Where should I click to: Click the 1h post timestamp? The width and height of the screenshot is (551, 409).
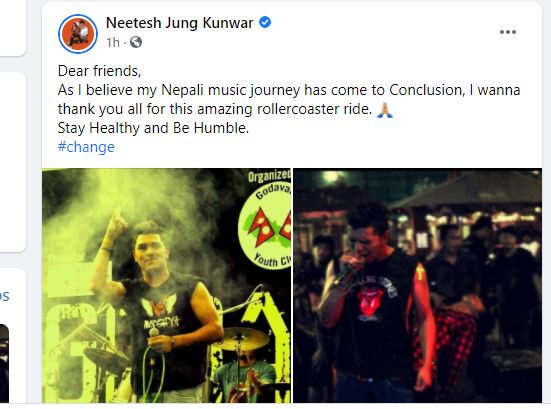pyautogui.click(x=112, y=43)
